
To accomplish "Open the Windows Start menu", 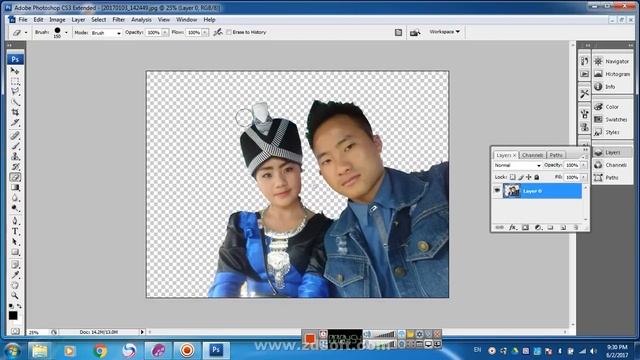I will coord(12,351).
